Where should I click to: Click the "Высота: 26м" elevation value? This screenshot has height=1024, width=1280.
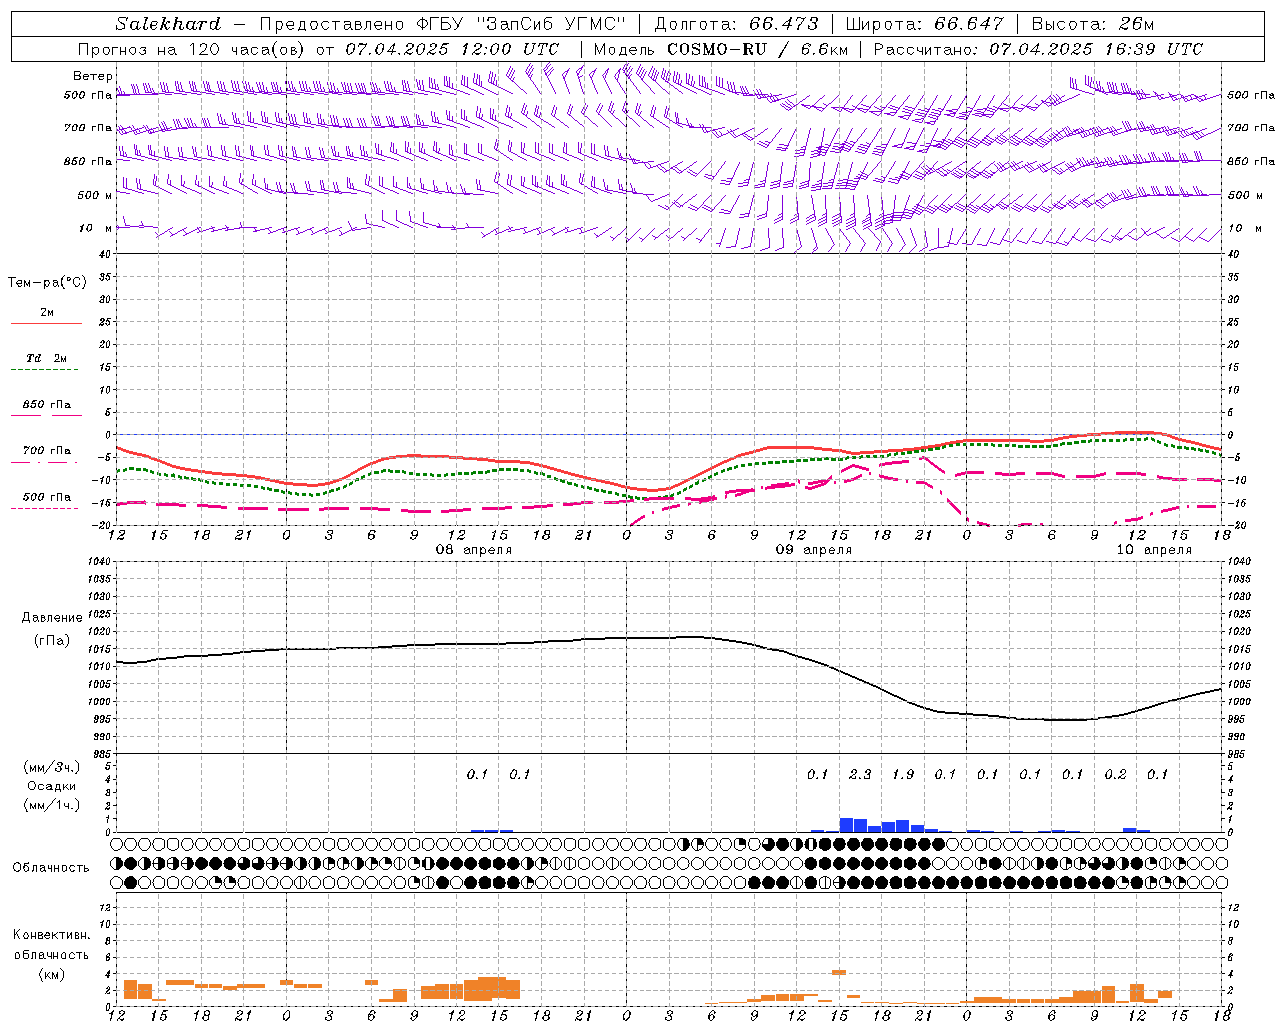click(1093, 24)
